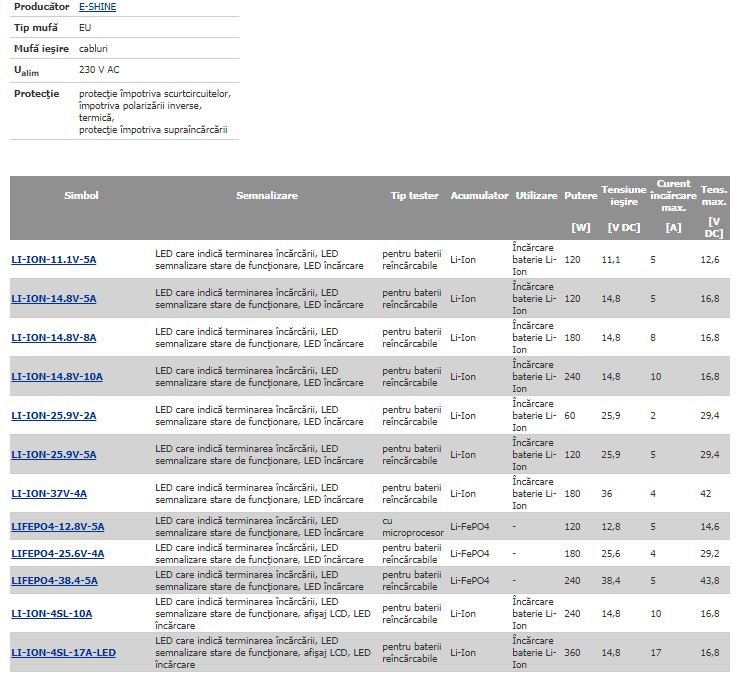
Task: Click the LI-ION-14.8V-5A product link
Action: click(54, 299)
